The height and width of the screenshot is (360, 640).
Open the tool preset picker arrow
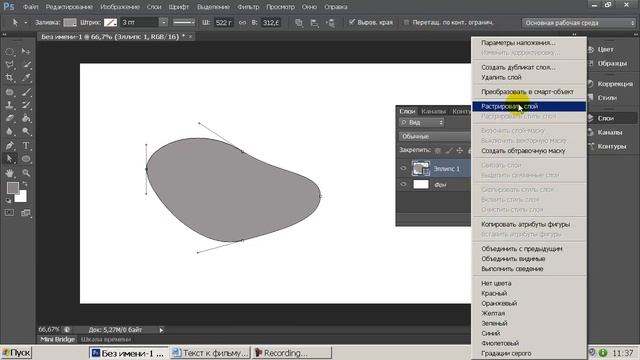point(25,23)
